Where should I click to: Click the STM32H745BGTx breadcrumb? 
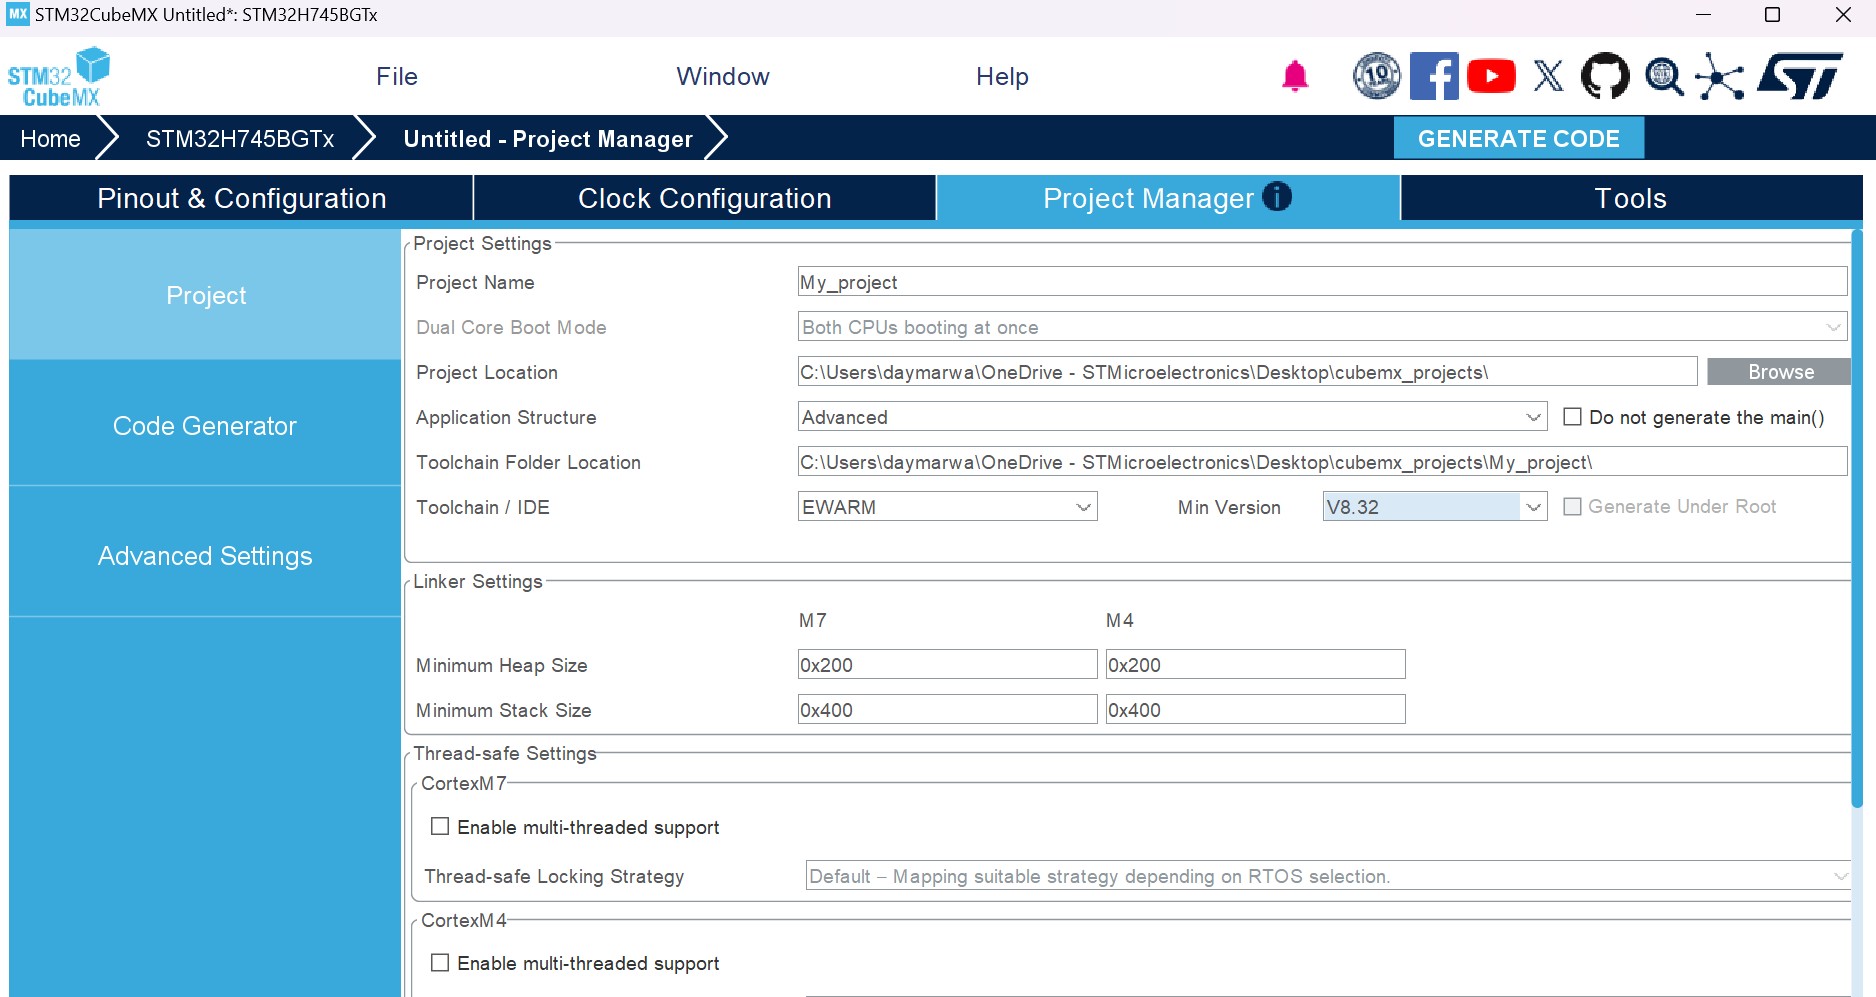tap(240, 139)
